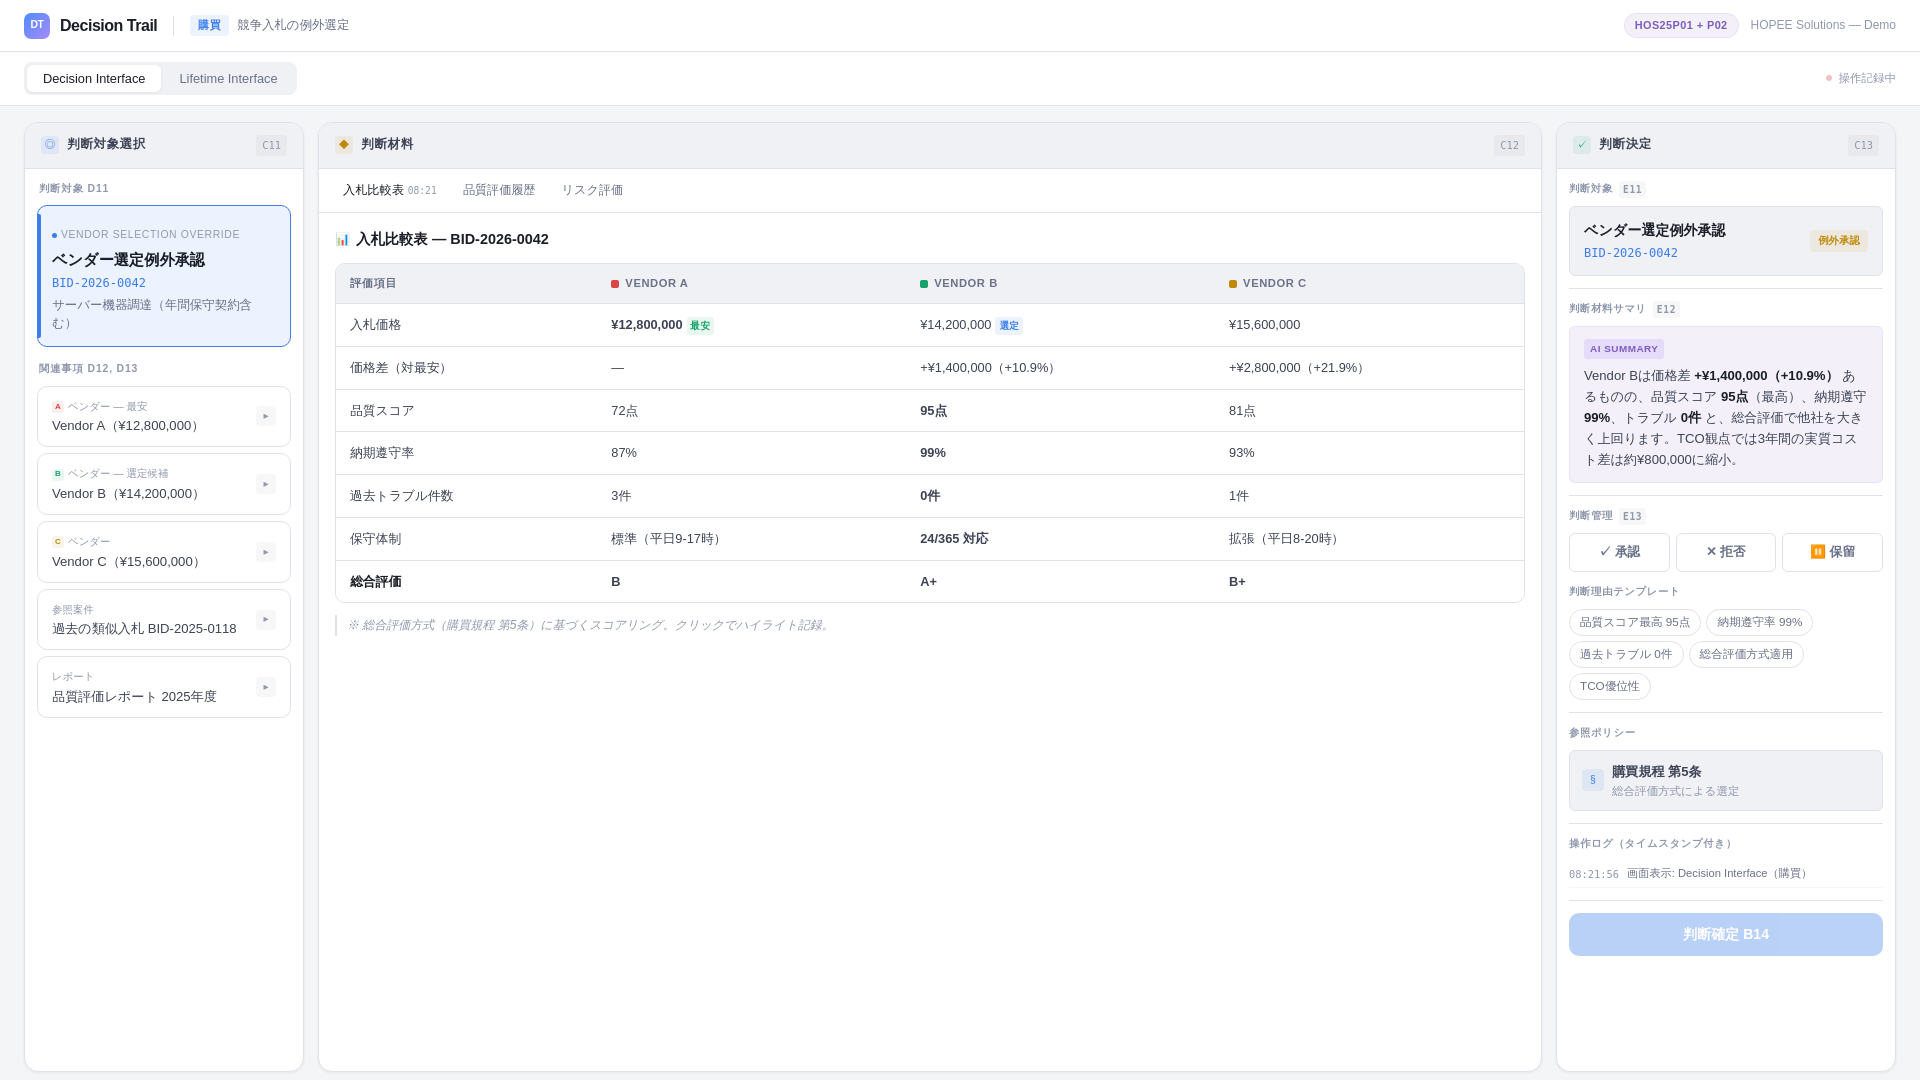Click the chart icon beside 入札比較表 heading
Viewport: 1920px width, 1080px height.
[x=342, y=240]
